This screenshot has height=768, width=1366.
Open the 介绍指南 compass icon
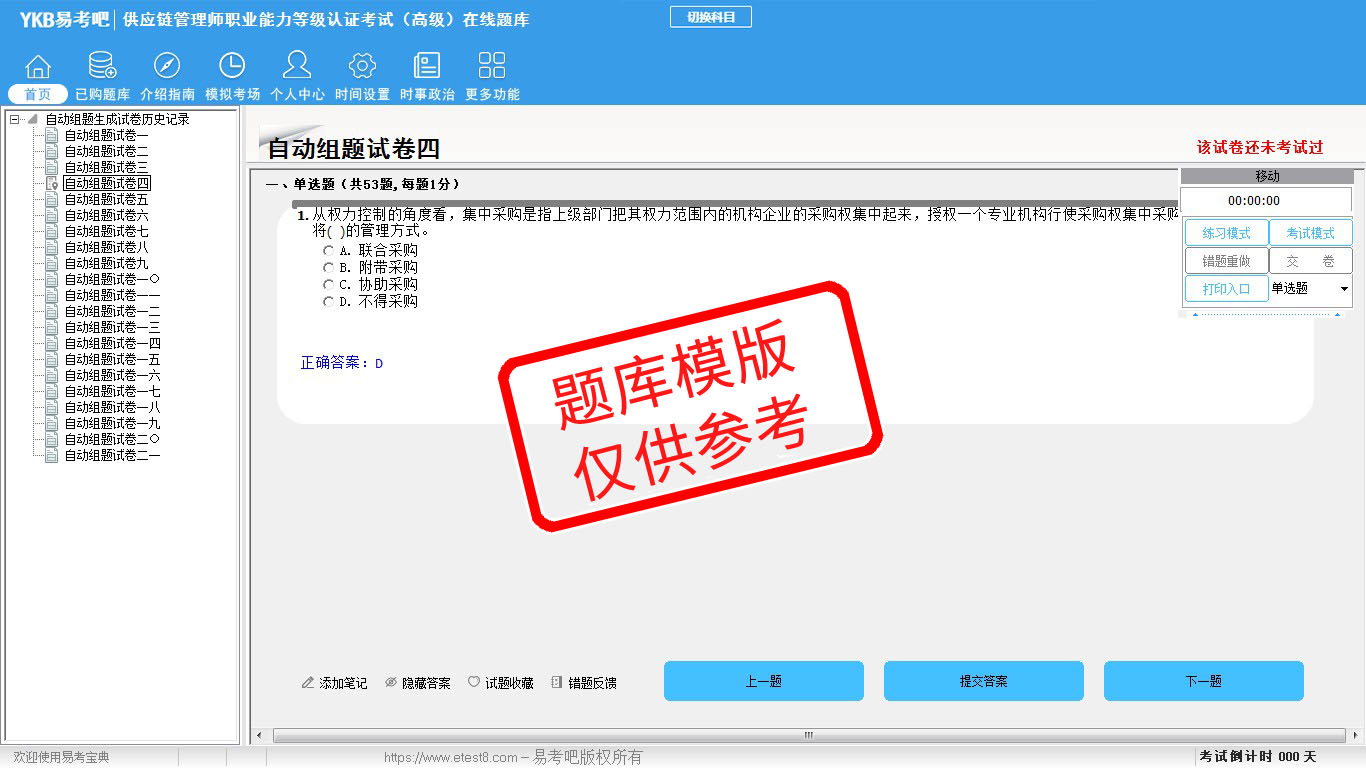click(x=167, y=66)
